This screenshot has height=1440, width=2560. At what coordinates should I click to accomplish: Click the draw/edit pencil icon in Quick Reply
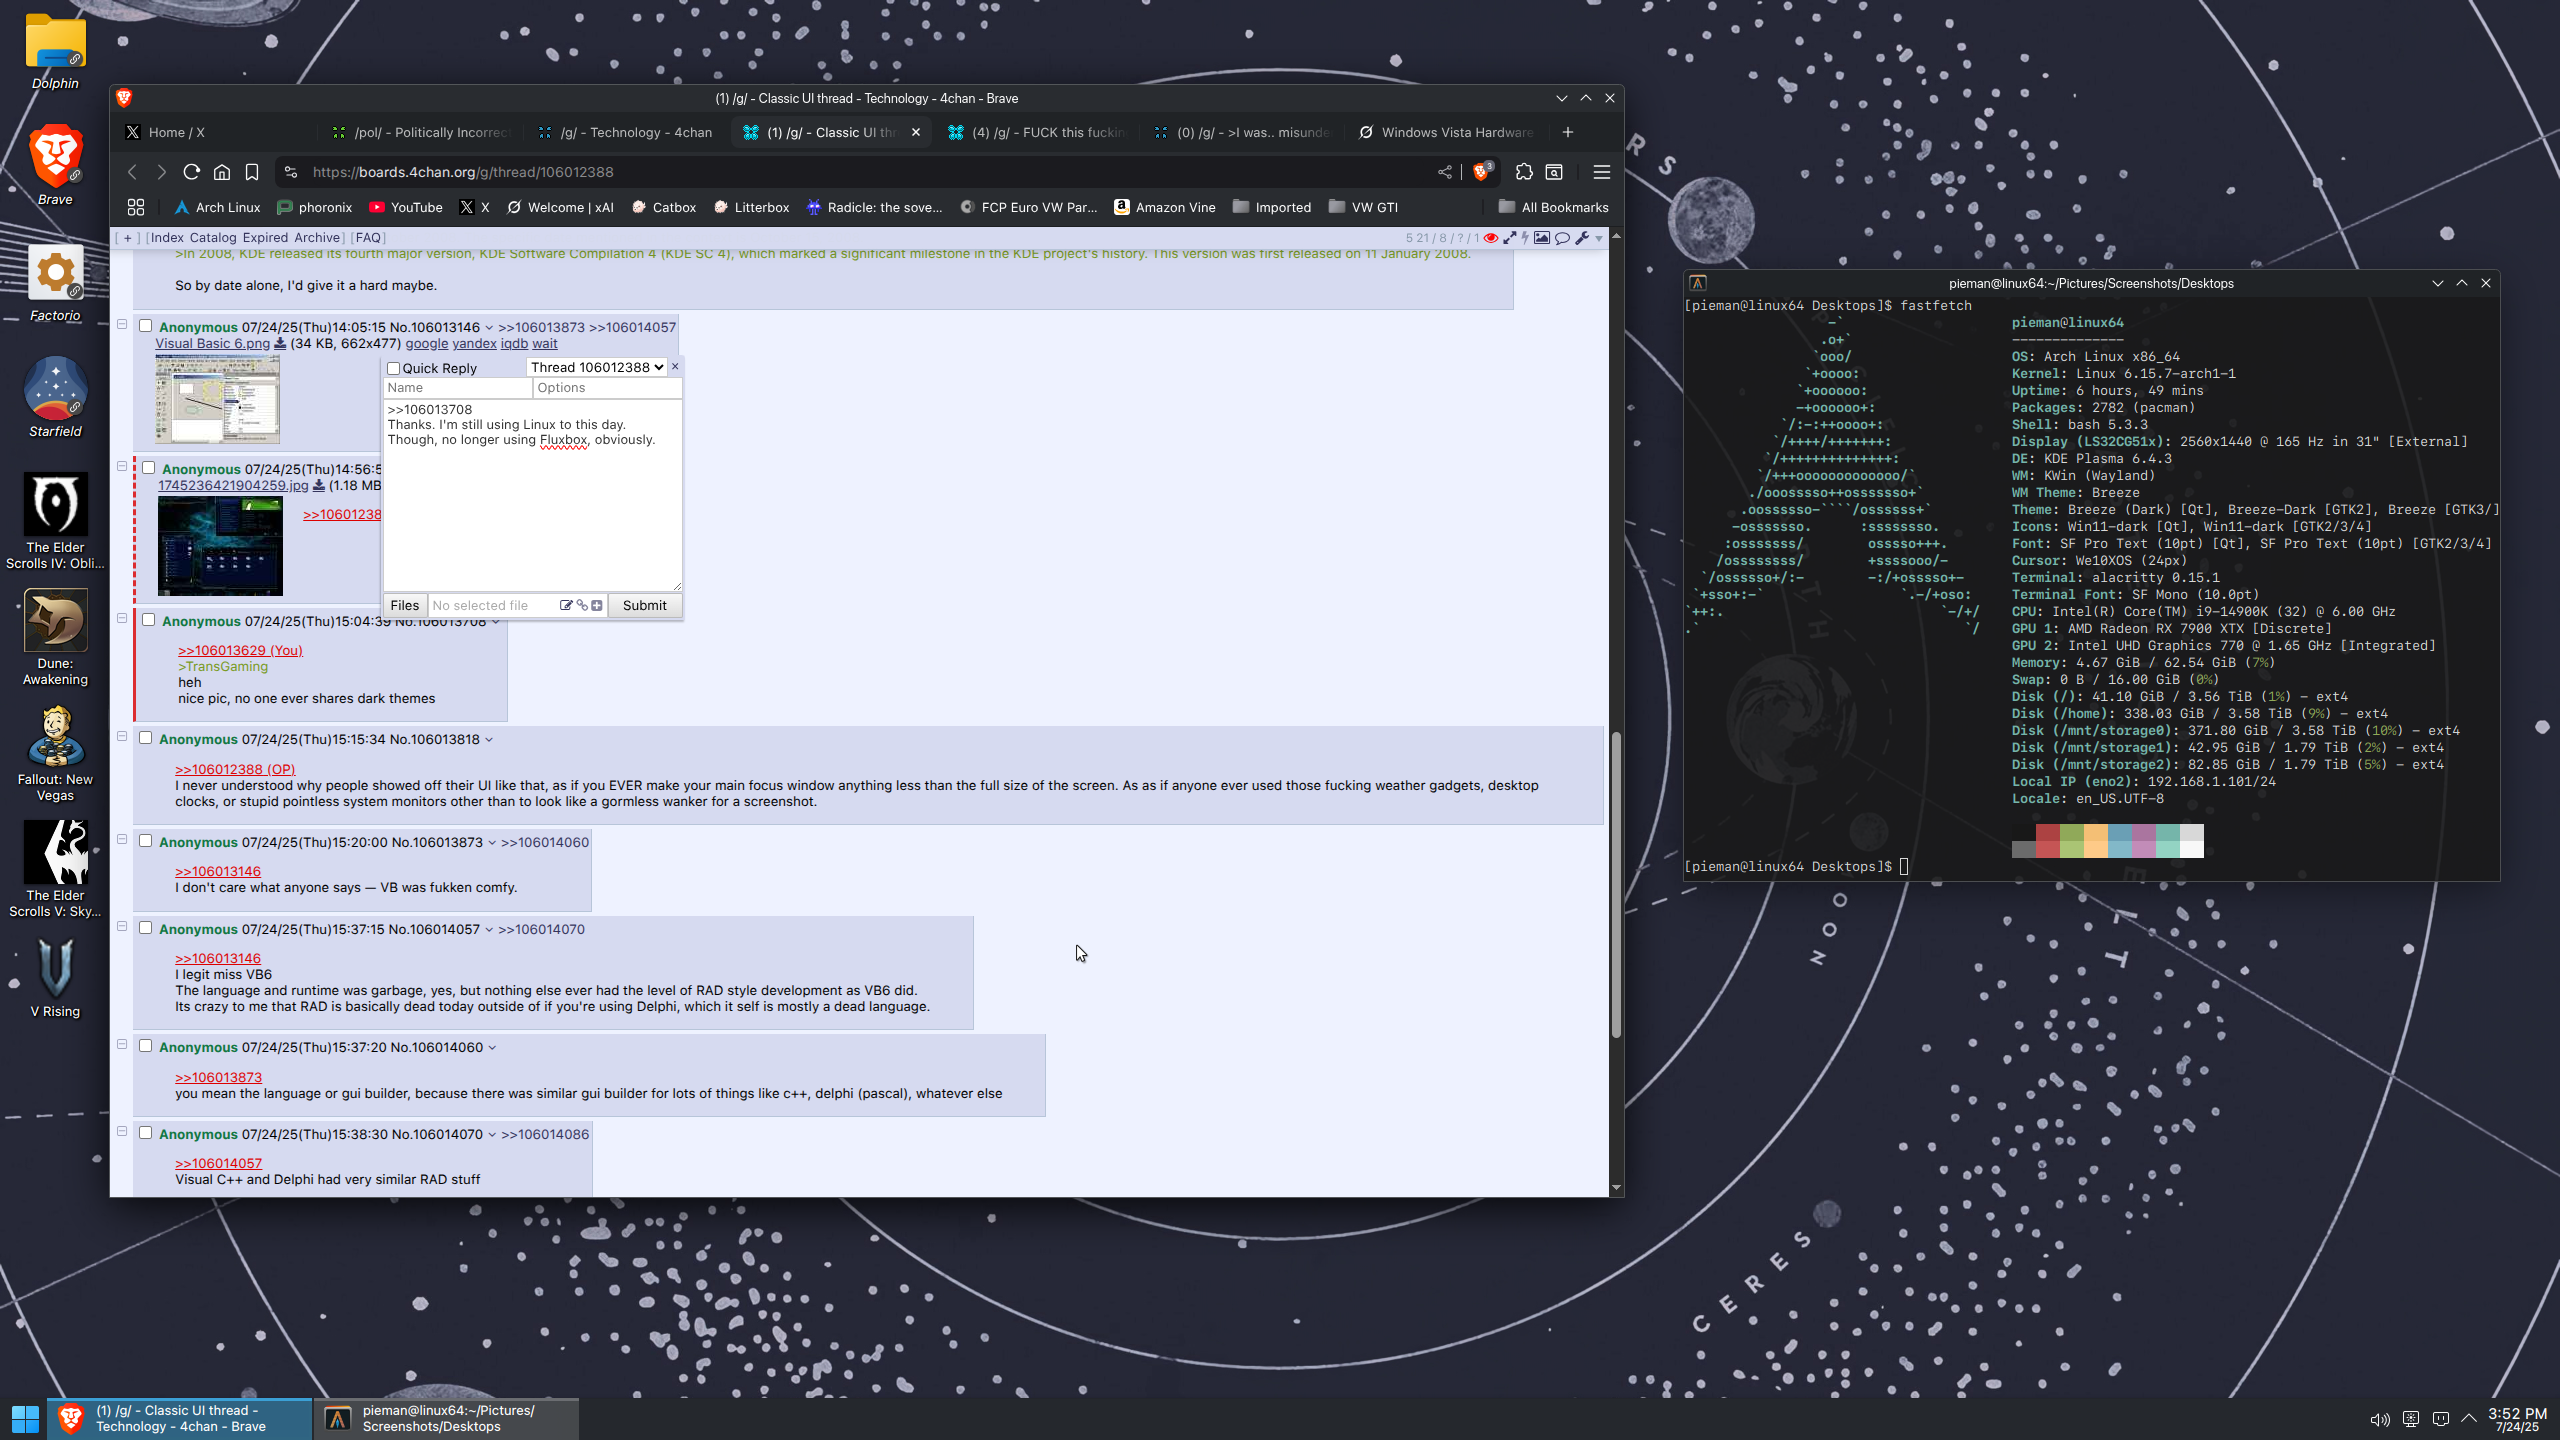click(x=566, y=605)
